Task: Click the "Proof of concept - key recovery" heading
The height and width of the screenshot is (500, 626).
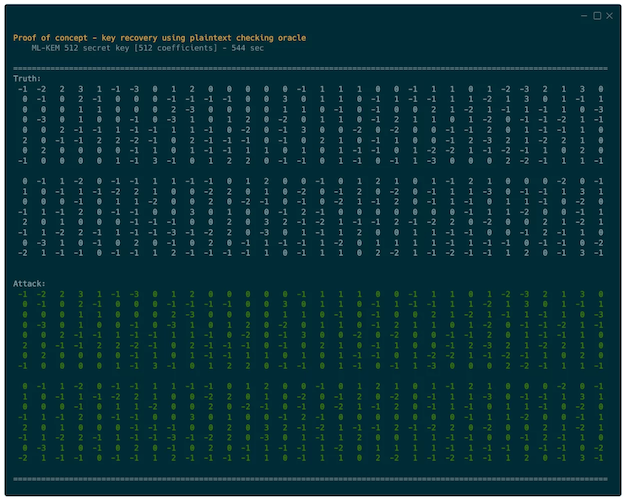Action: click(160, 38)
